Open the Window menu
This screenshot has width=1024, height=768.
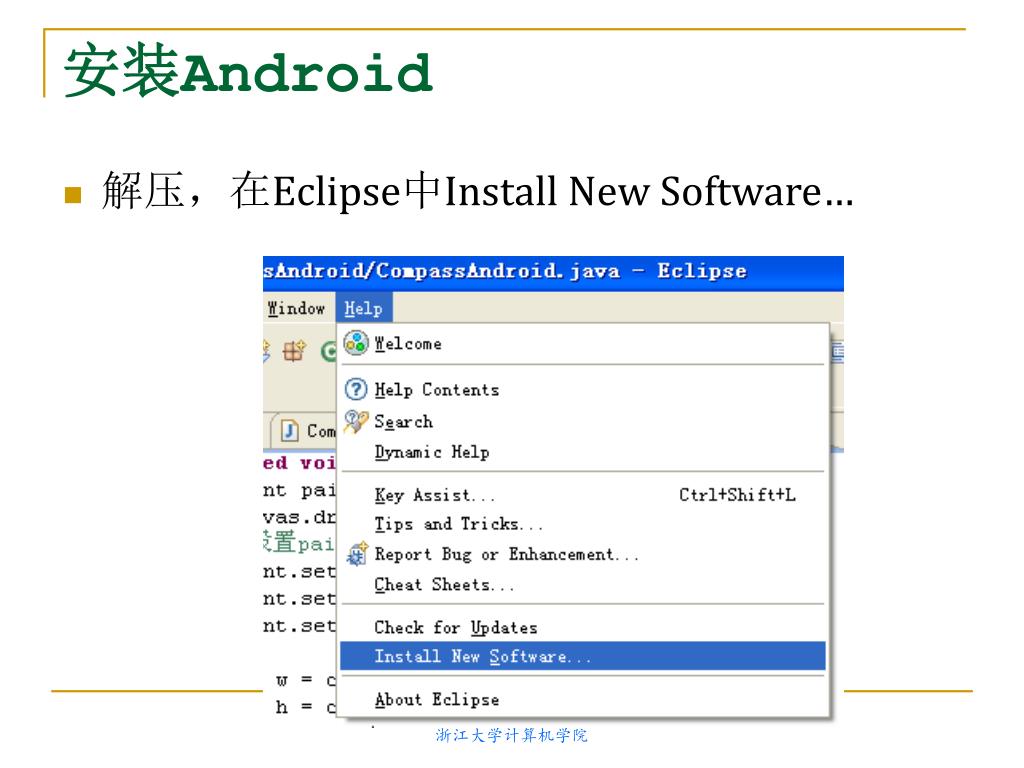(x=296, y=308)
